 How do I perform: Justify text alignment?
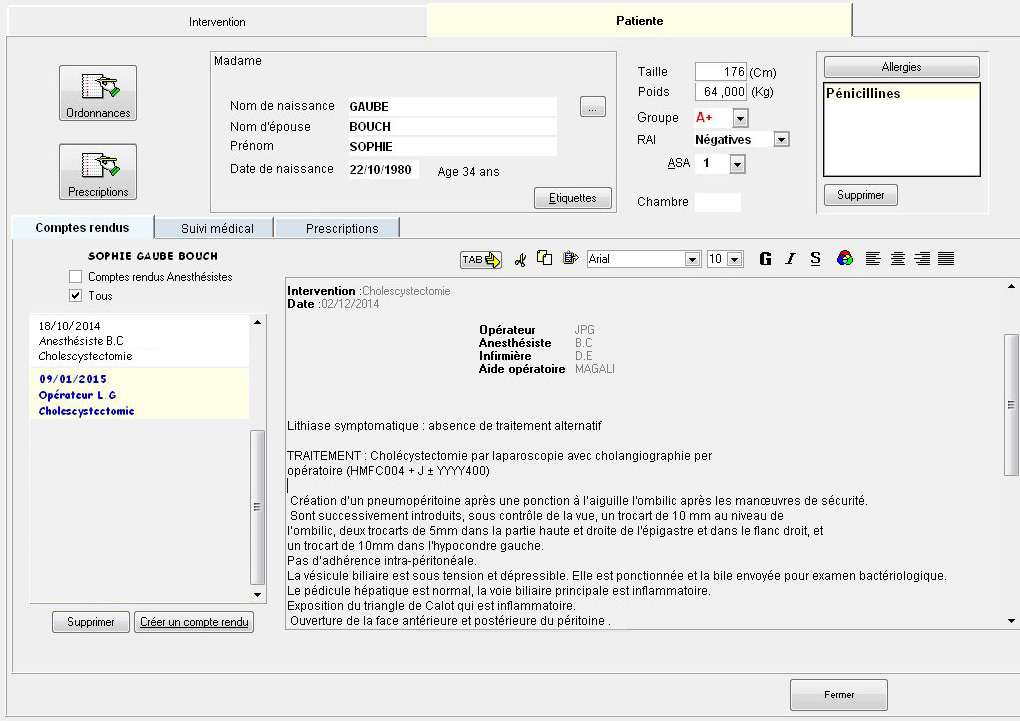click(946, 259)
